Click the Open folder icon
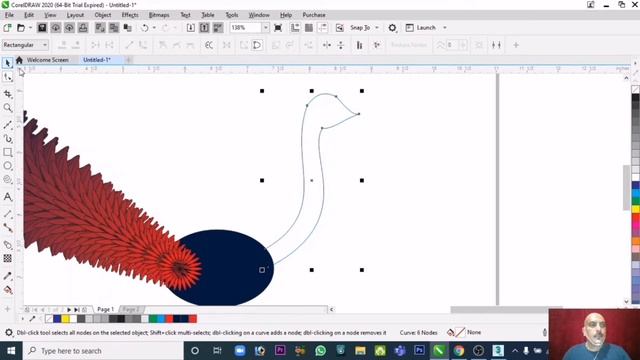 click(20, 28)
